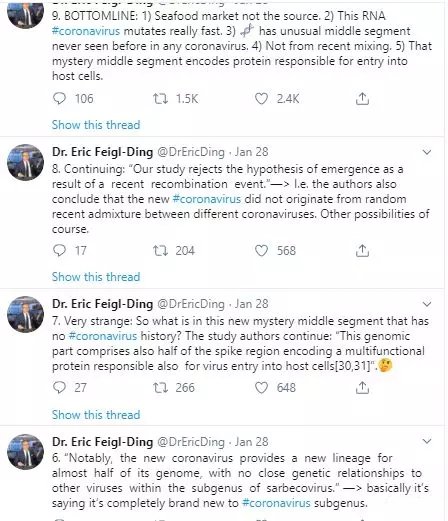Like the tweet with 2.4K likes
This screenshot has width=448, height=521.
click(x=261, y=99)
